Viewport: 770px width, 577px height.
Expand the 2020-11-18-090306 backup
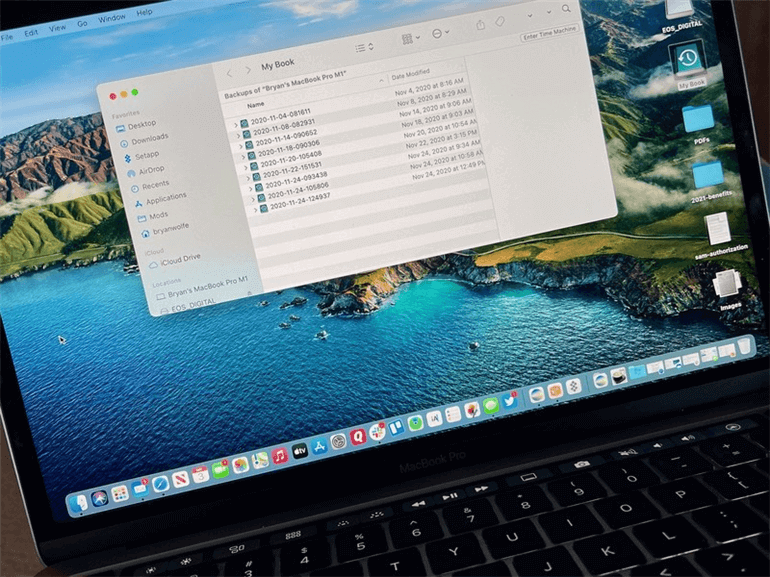[243, 157]
